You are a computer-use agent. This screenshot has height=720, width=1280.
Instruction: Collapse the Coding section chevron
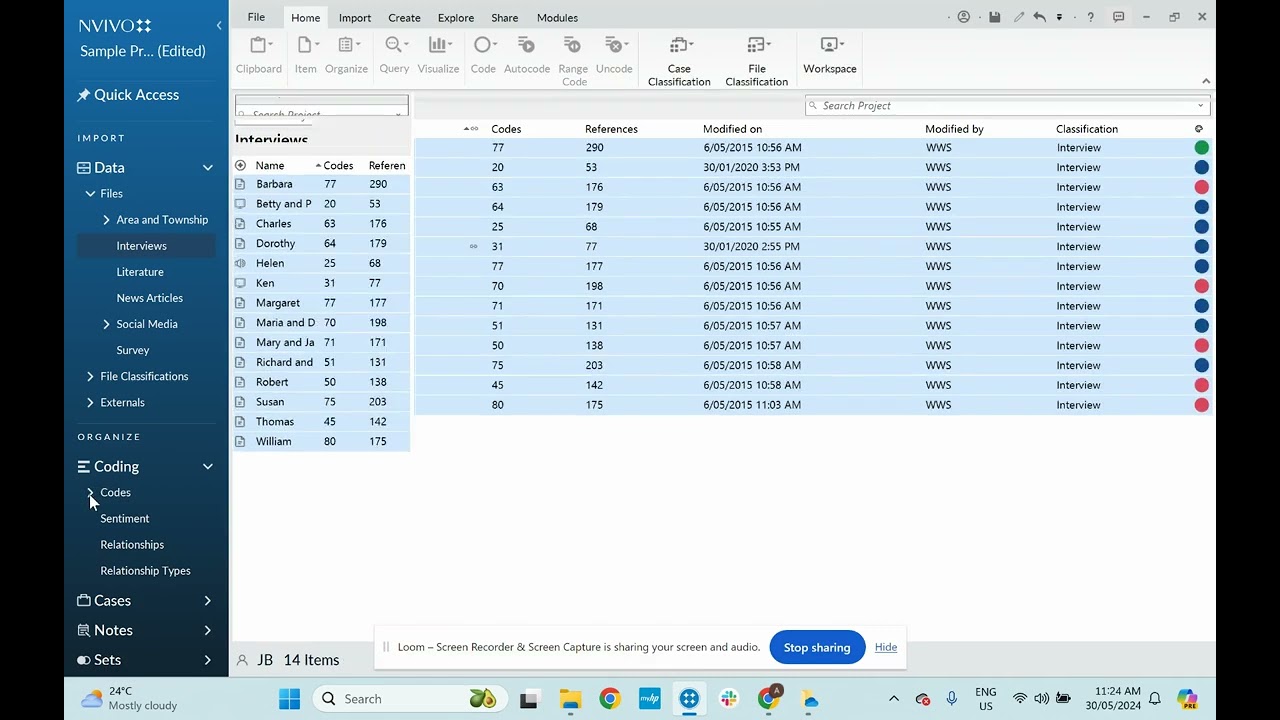[208, 467]
